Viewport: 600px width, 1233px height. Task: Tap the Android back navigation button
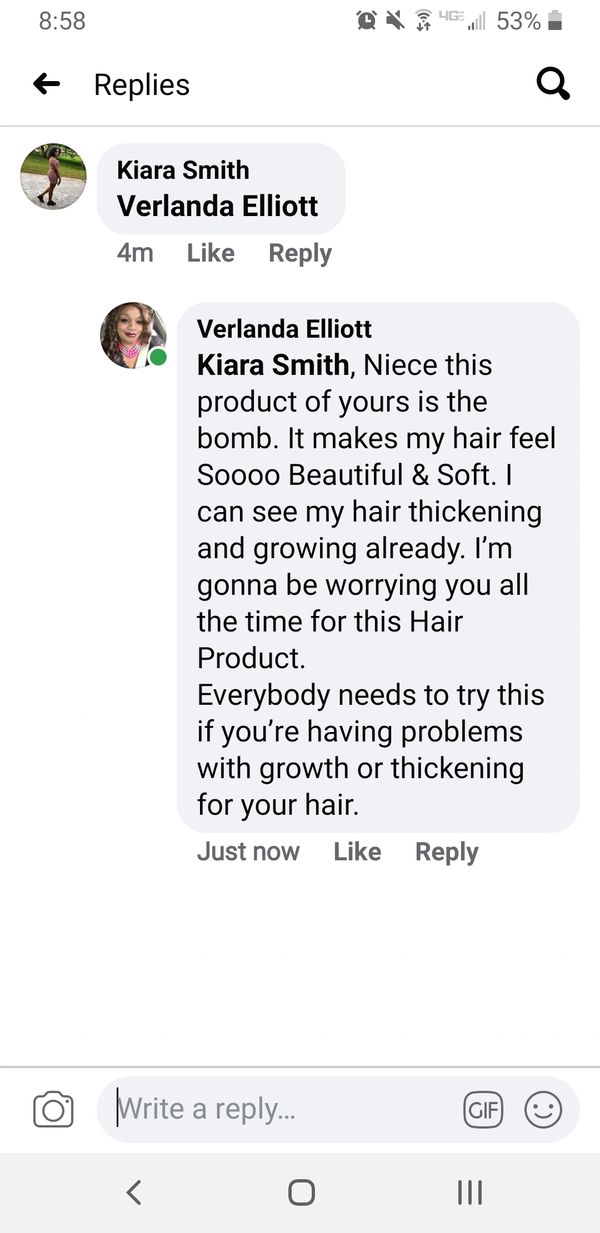point(134,1192)
